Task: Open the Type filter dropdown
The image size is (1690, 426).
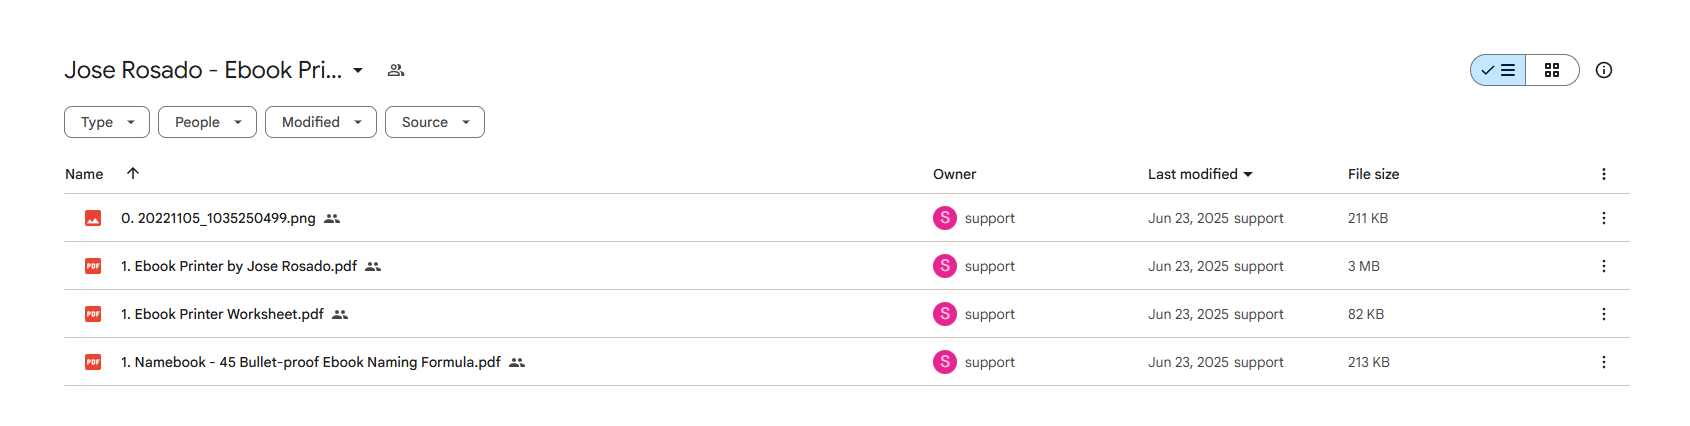Action: (107, 122)
